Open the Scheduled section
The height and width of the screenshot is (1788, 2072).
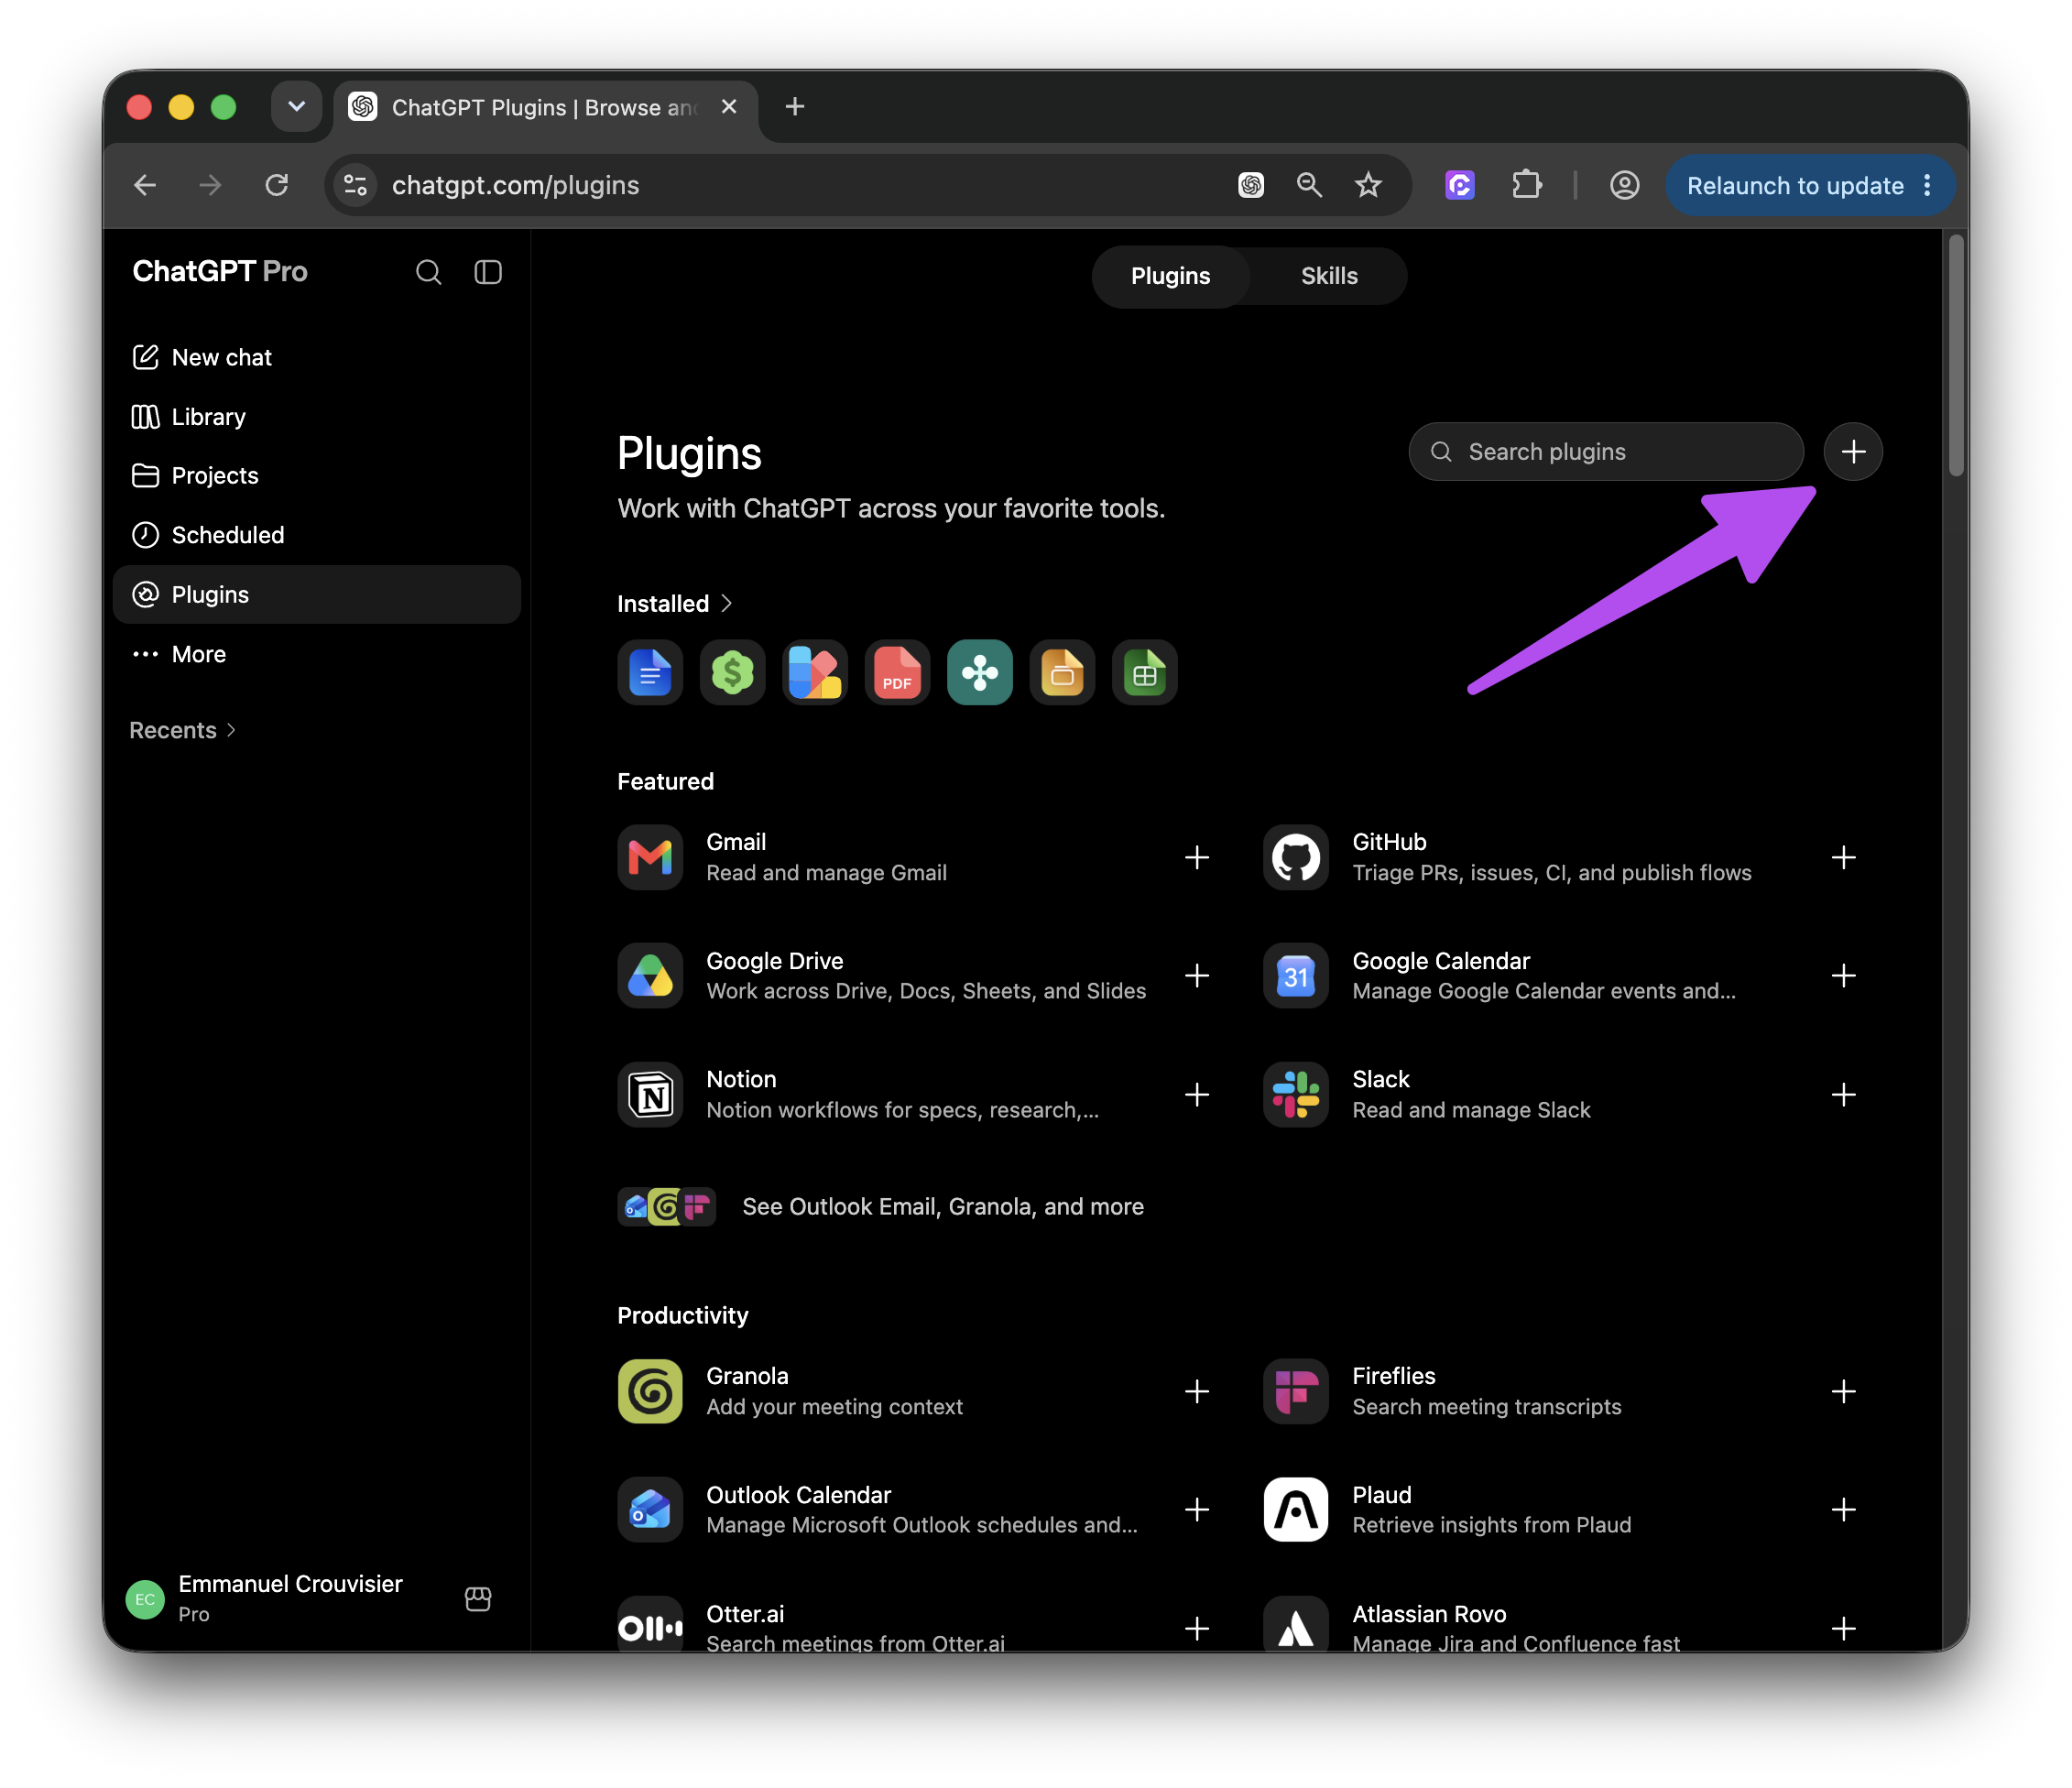coord(316,535)
